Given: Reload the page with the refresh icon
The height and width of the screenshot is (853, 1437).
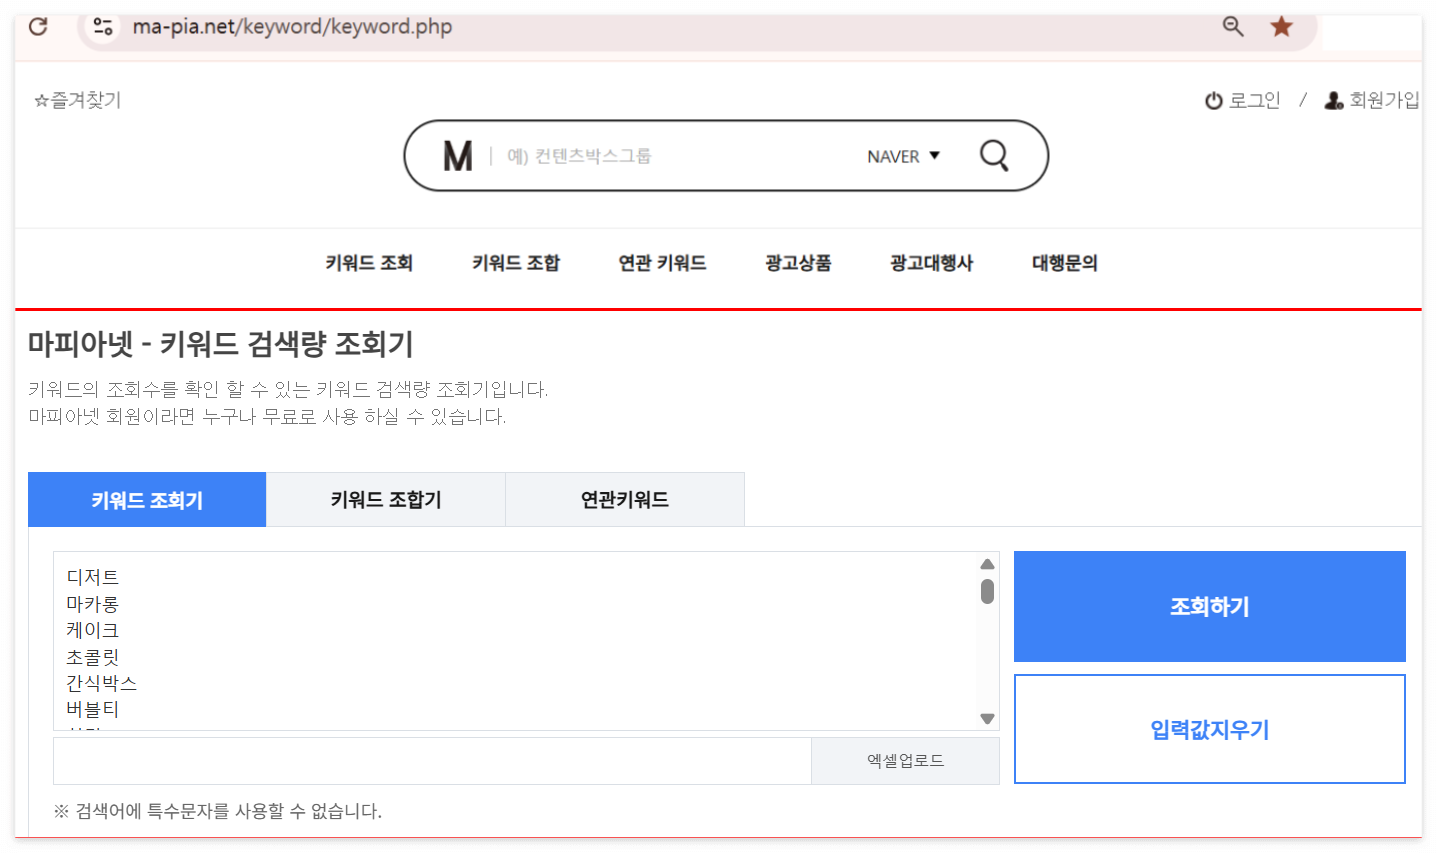Looking at the screenshot, I should click(37, 26).
